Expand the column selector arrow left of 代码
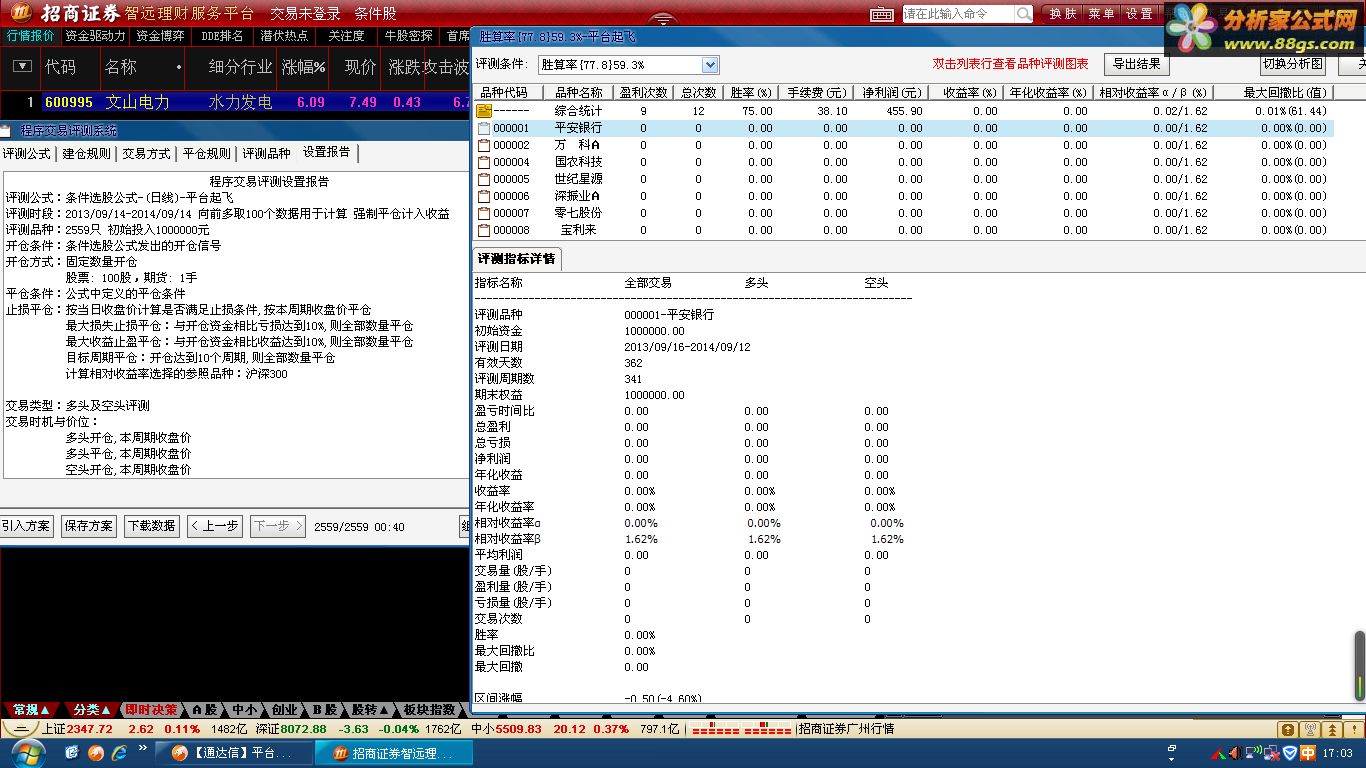Image resolution: width=1366 pixels, height=768 pixels. pos(23,66)
